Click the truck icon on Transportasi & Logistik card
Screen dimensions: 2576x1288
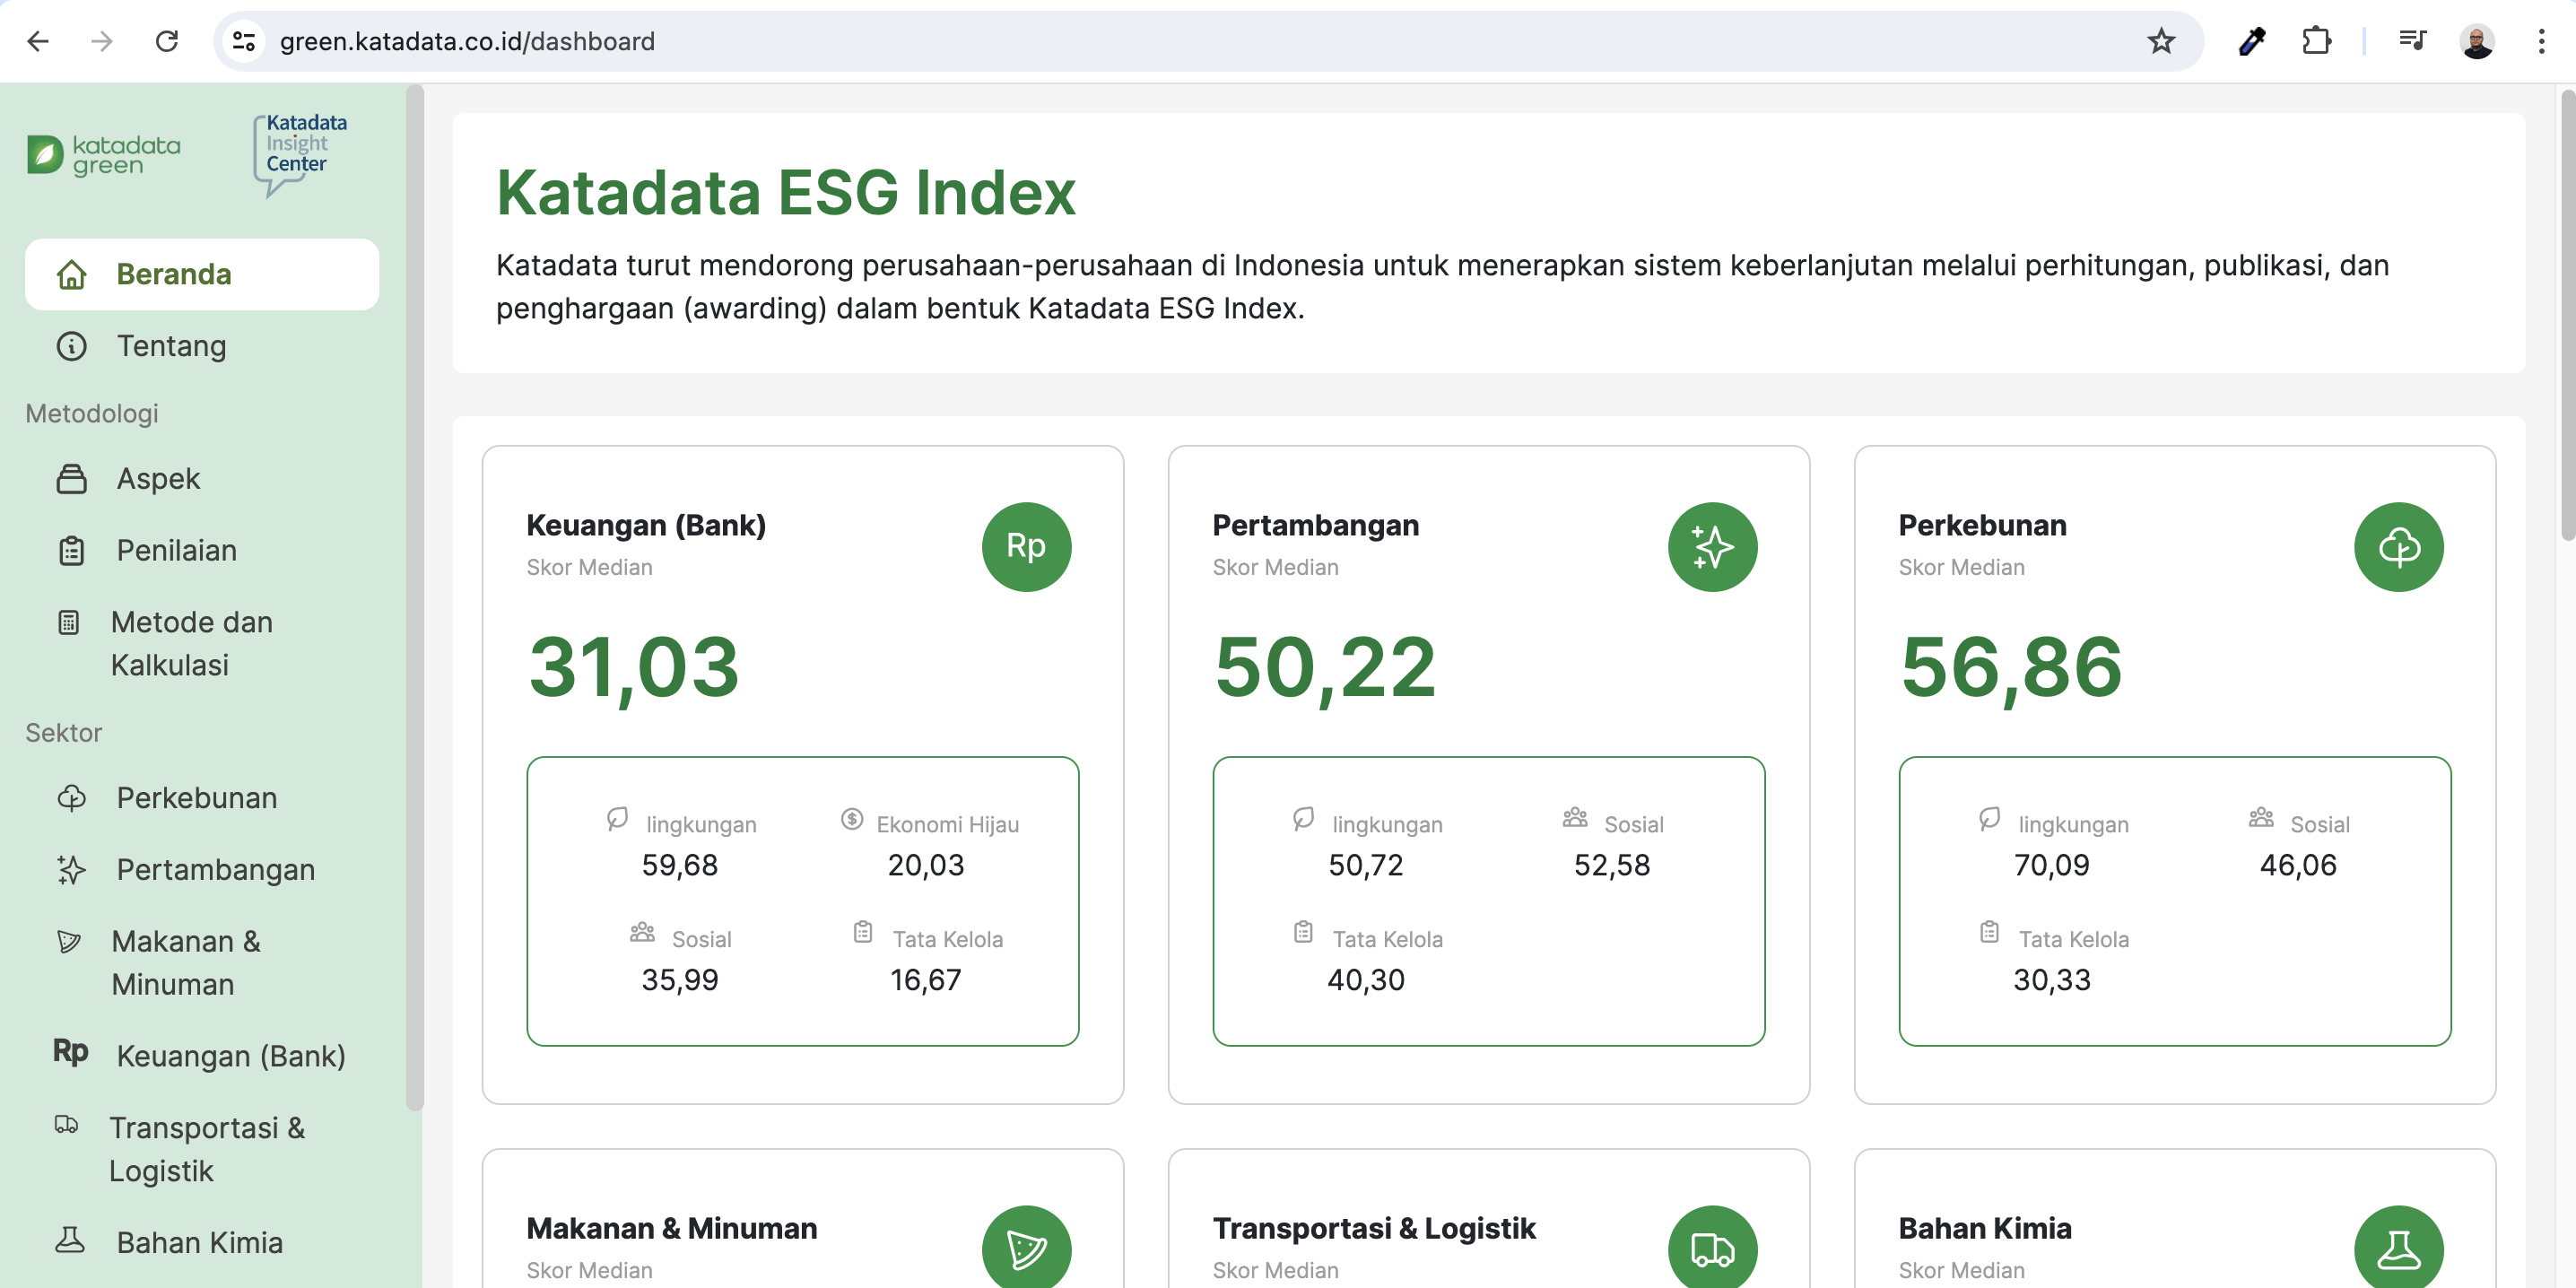click(1712, 1248)
